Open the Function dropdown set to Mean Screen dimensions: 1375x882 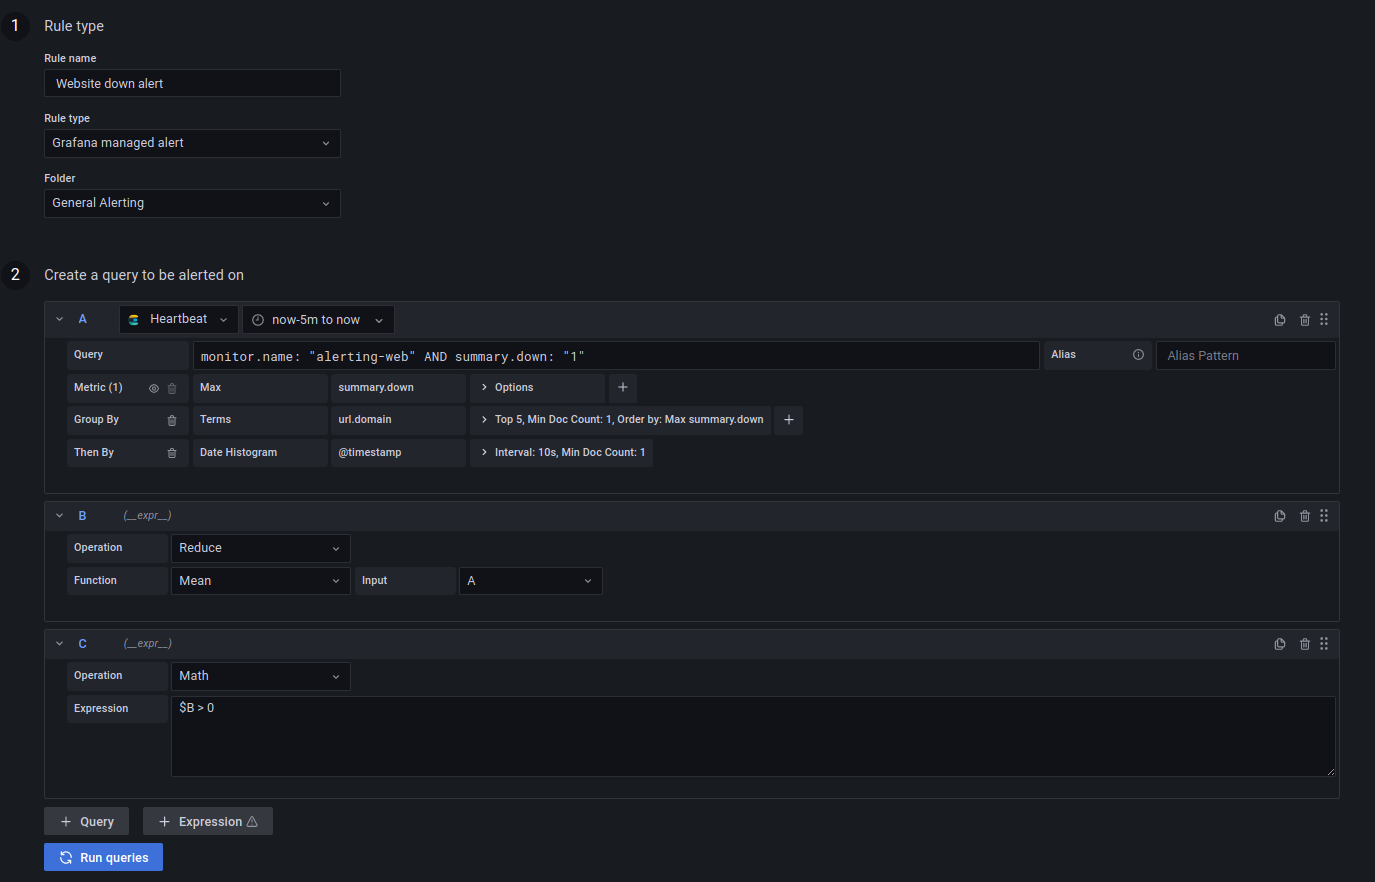[261, 581]
